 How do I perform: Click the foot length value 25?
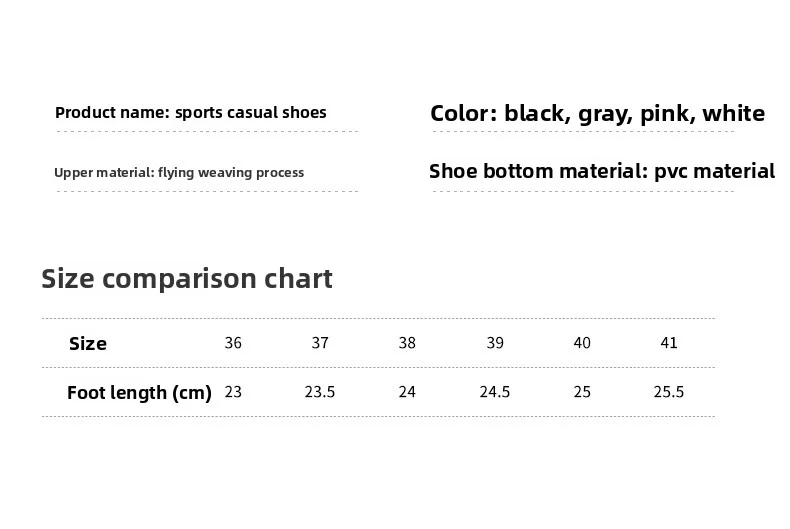582,392
